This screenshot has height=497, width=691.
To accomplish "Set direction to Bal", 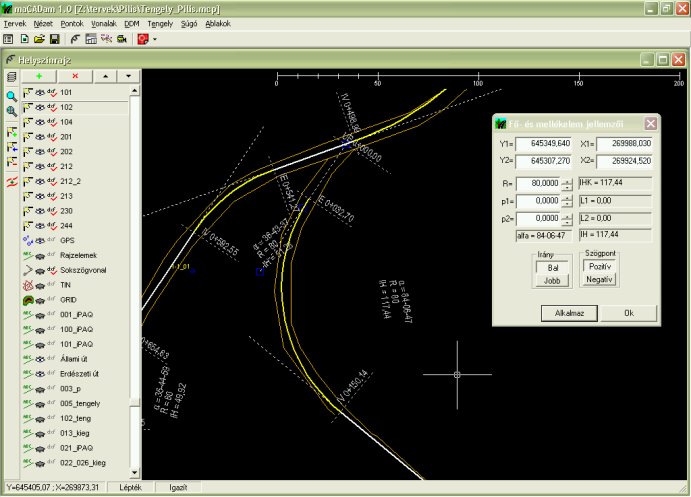I will pos(553,267).
